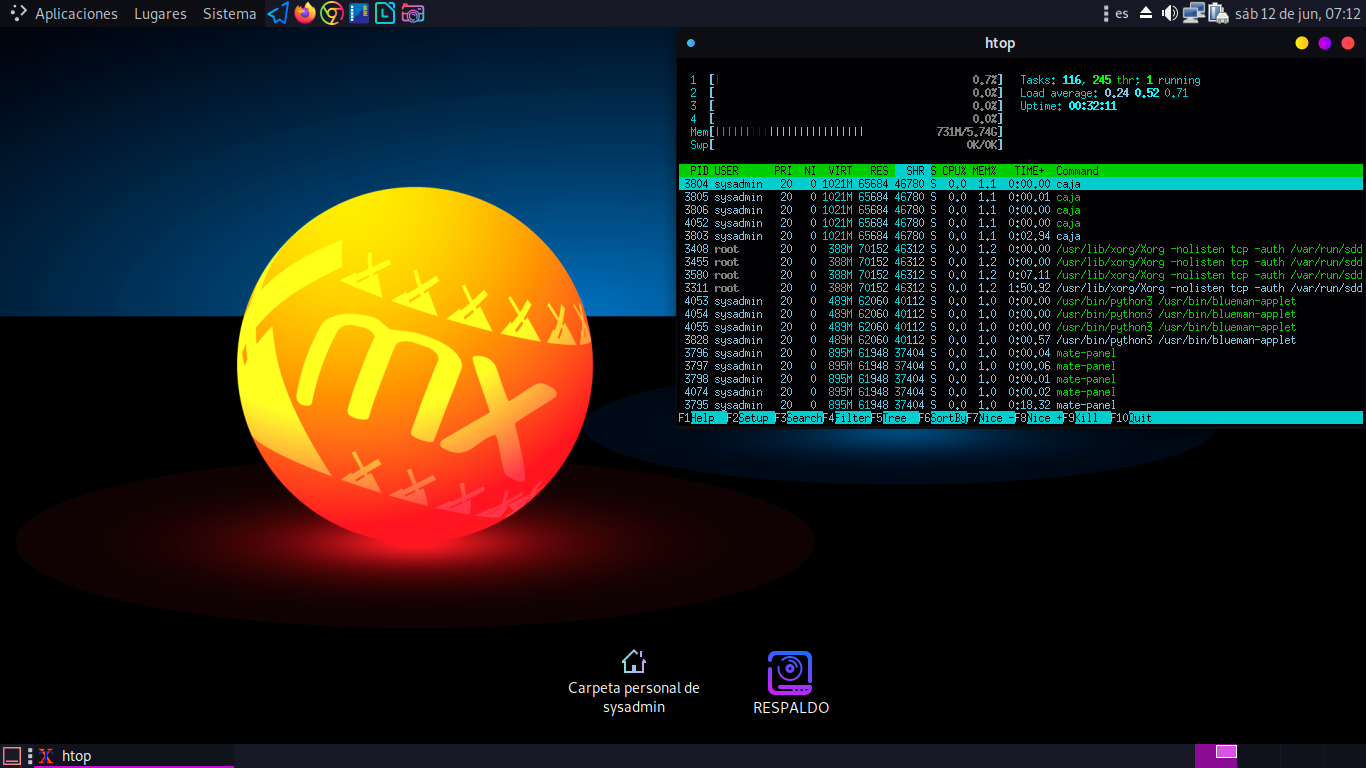Screen dimensions: 1366x768
Task: Open the RESPALDO drive desktop icon
Action: (790, 673)
